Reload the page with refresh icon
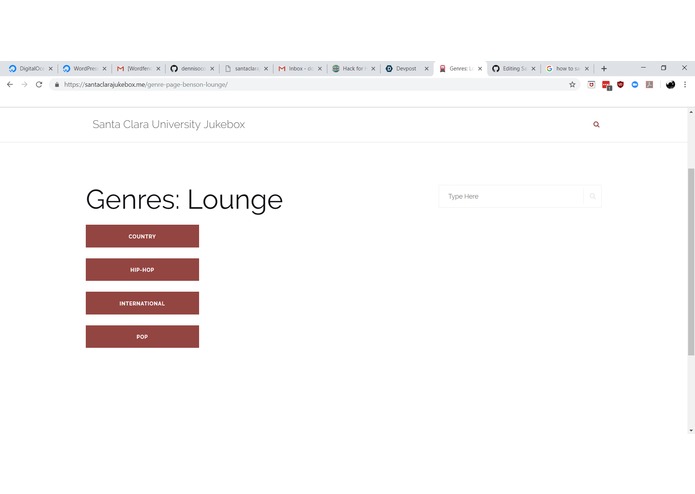 pyautogui.click(x=39, y=84)
